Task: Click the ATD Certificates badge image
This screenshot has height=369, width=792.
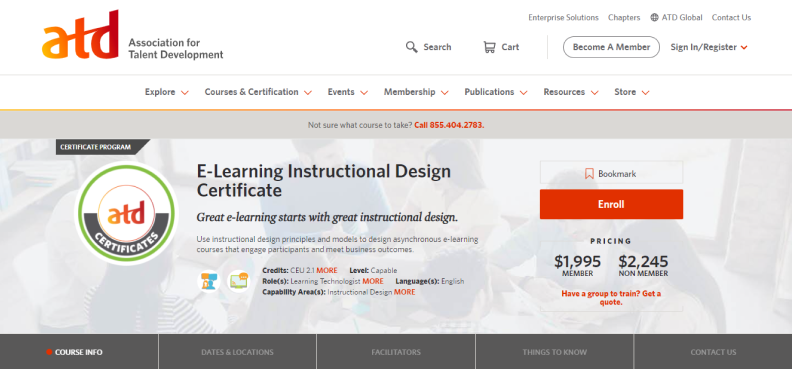Action: [x=126, y=213]
